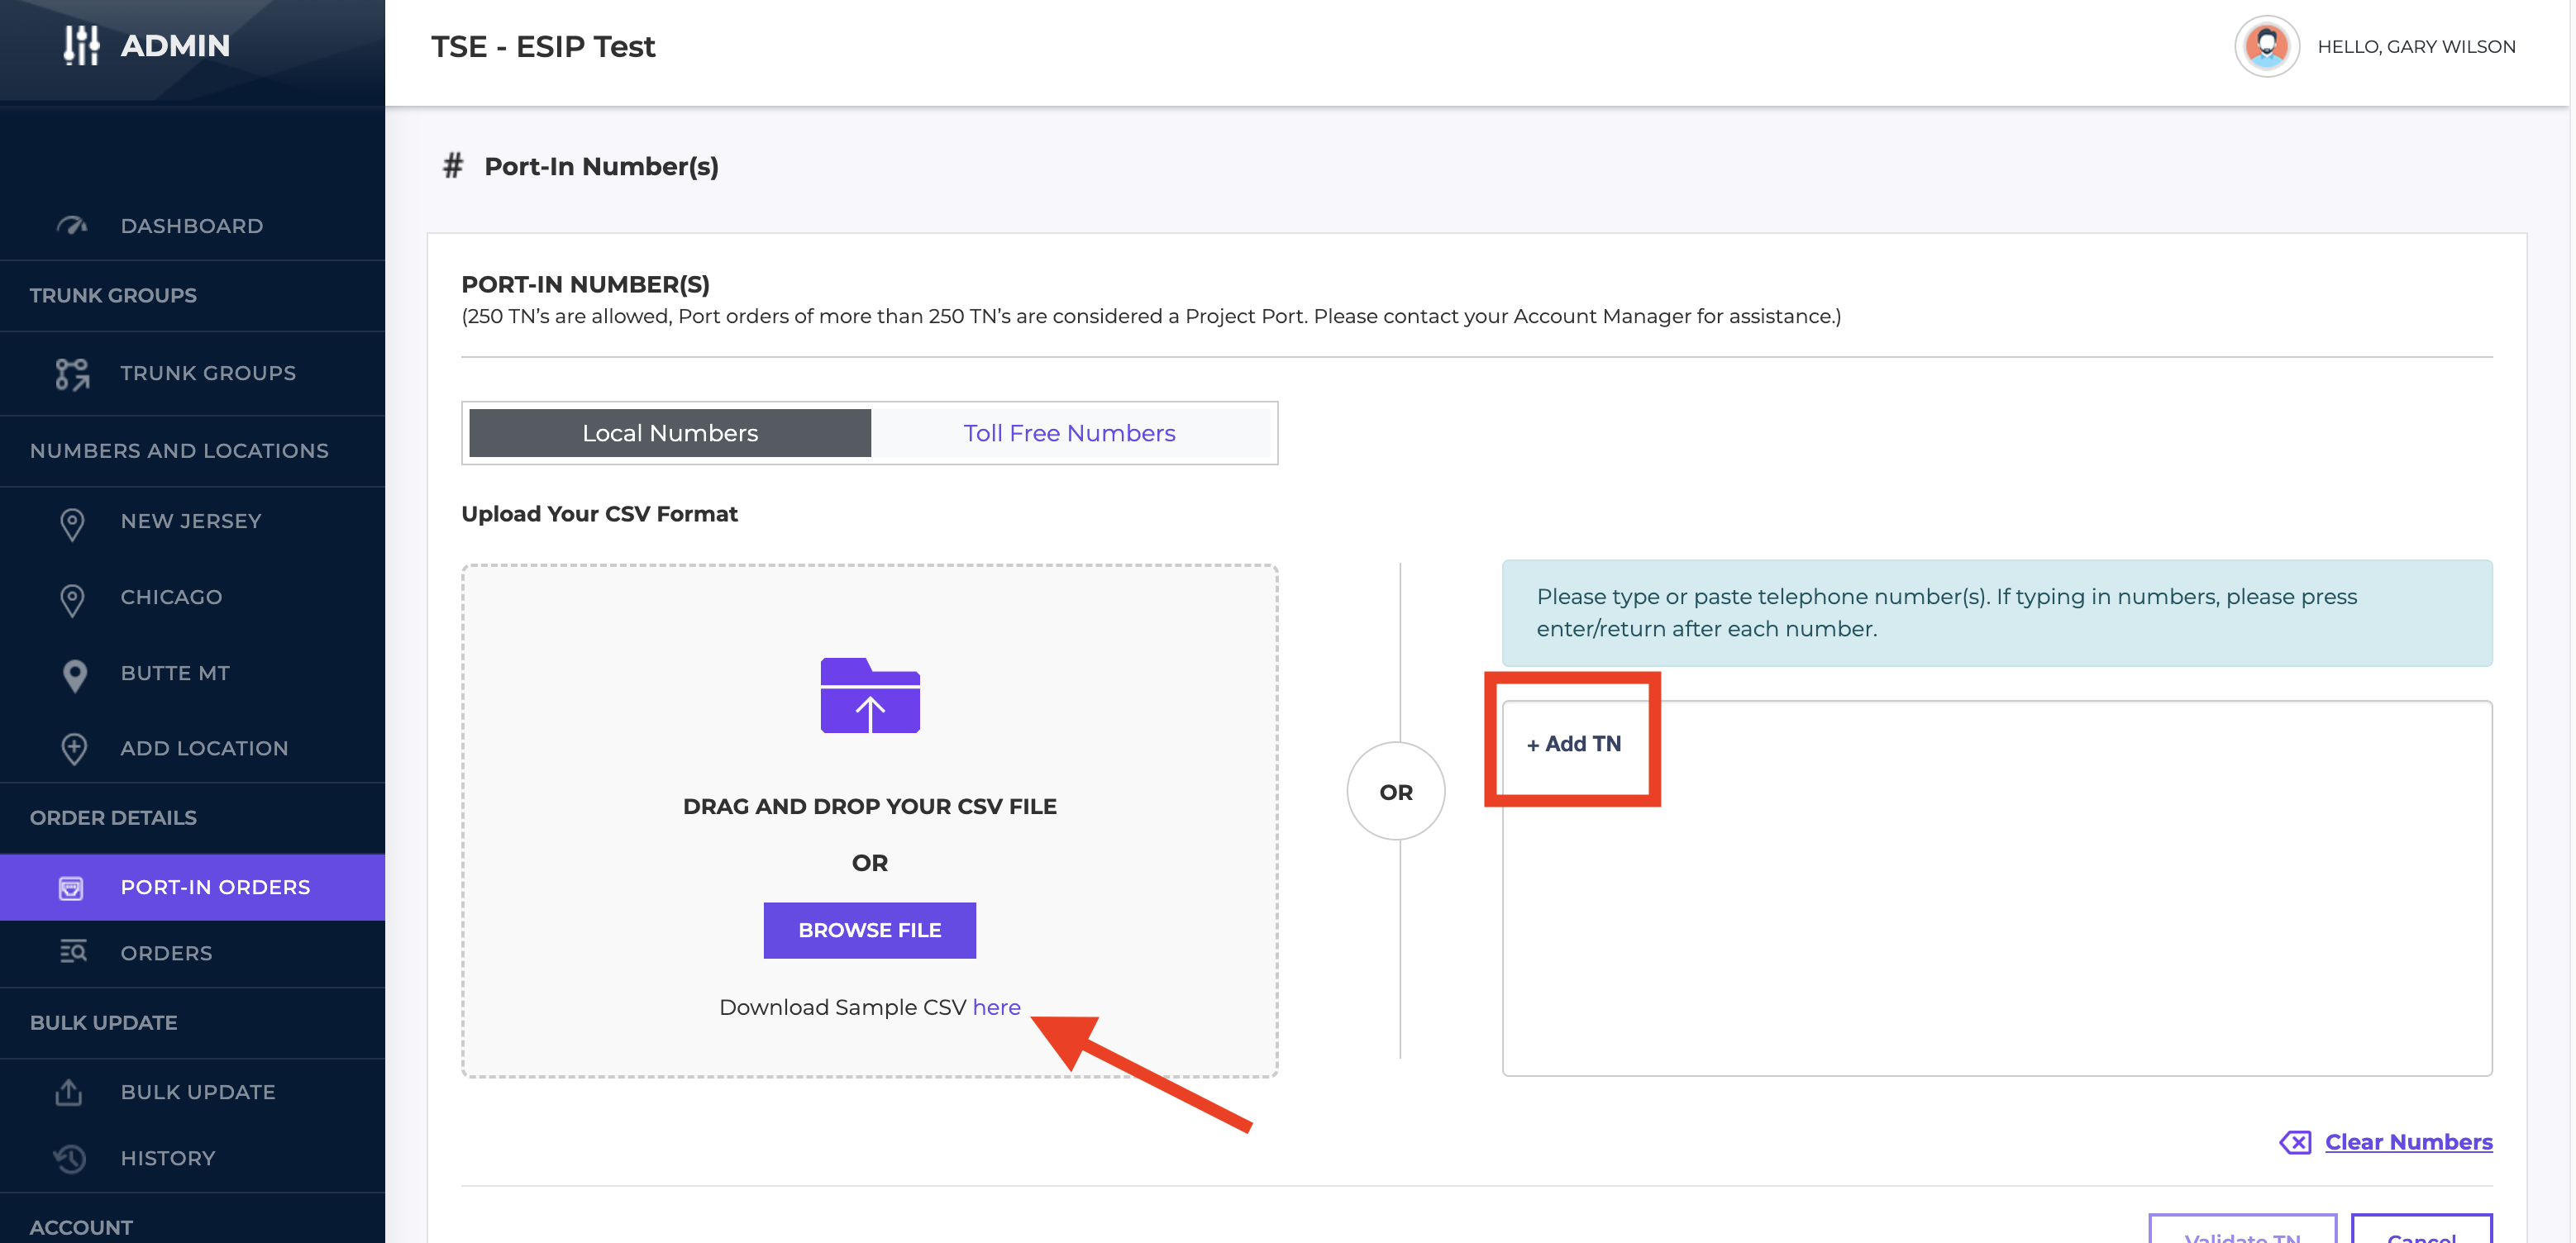Click the Add Location plus pin icon
This screenshot has height=1243, width=2576.
tap(74, 749)
